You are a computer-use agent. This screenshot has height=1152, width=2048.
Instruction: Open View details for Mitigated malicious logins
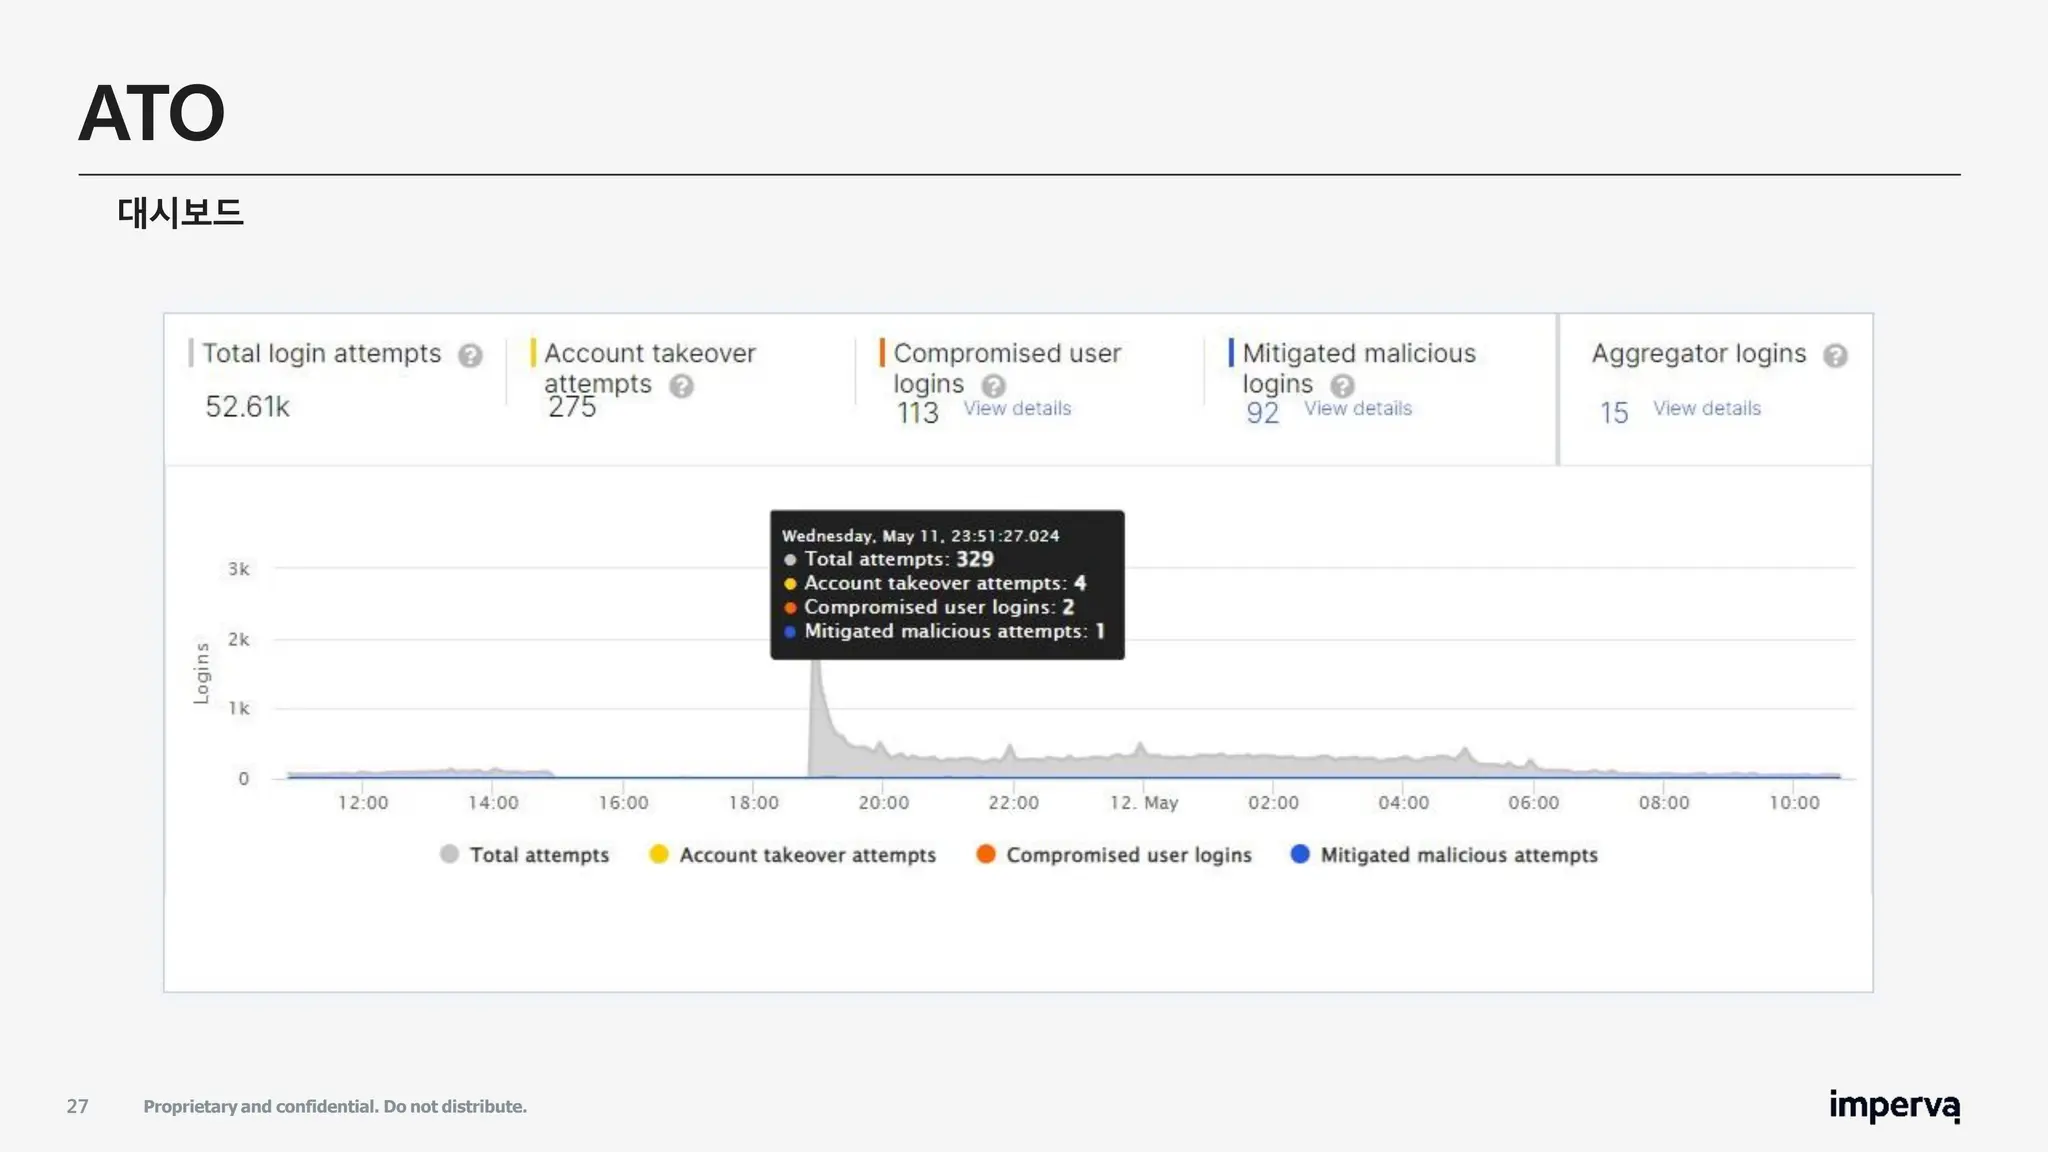(1357, 409)
